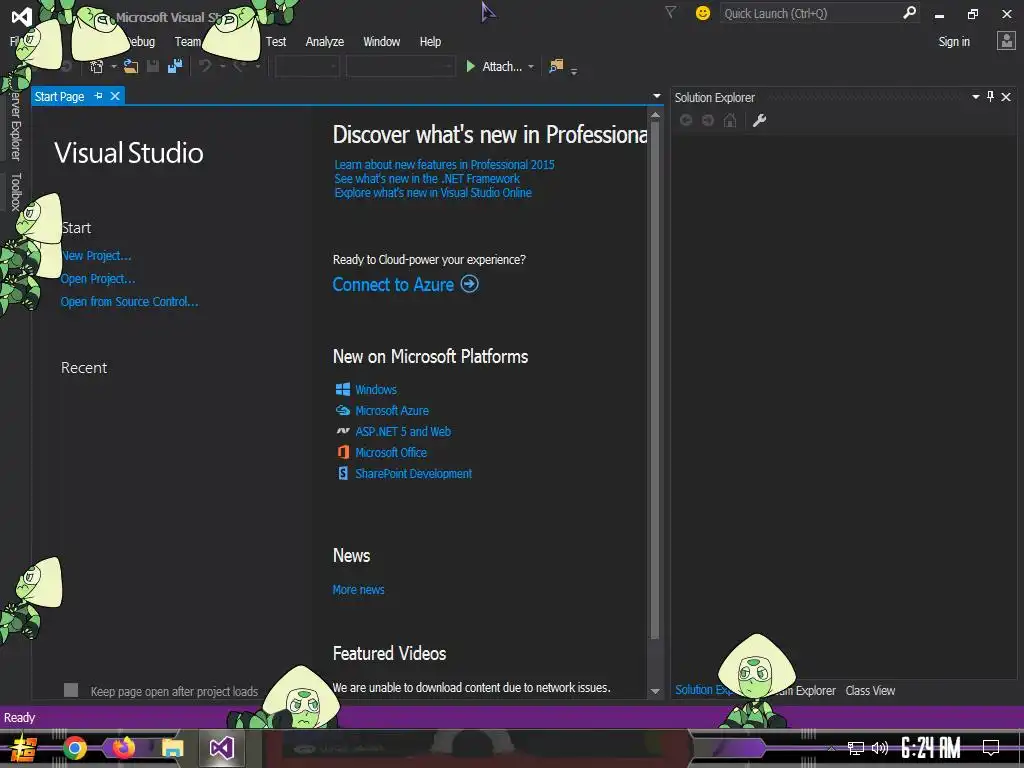Open the Analyze menu
This screenshot has width=1024, height=768.
[325, 41]
